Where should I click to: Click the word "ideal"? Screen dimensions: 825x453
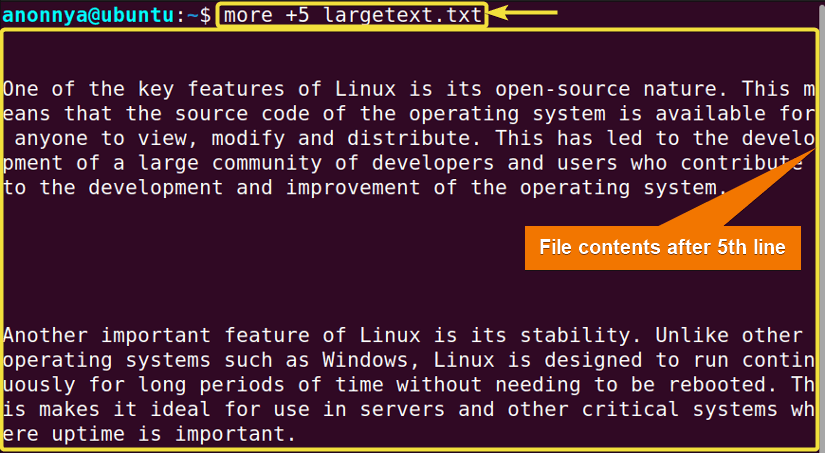tap(180, 409)
